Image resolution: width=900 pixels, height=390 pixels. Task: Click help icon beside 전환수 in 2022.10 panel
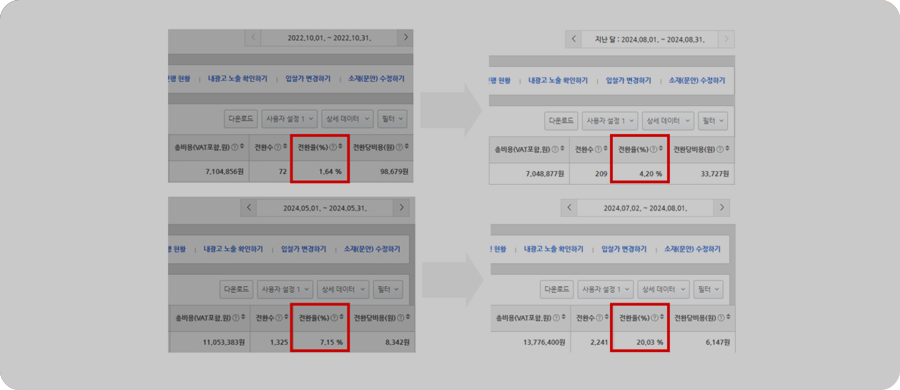pyautogui.click(x=278, y=147)
